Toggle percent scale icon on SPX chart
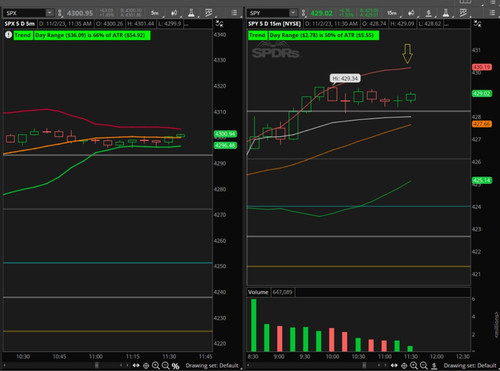Viewport: 500px width, 371px height. 176,366
